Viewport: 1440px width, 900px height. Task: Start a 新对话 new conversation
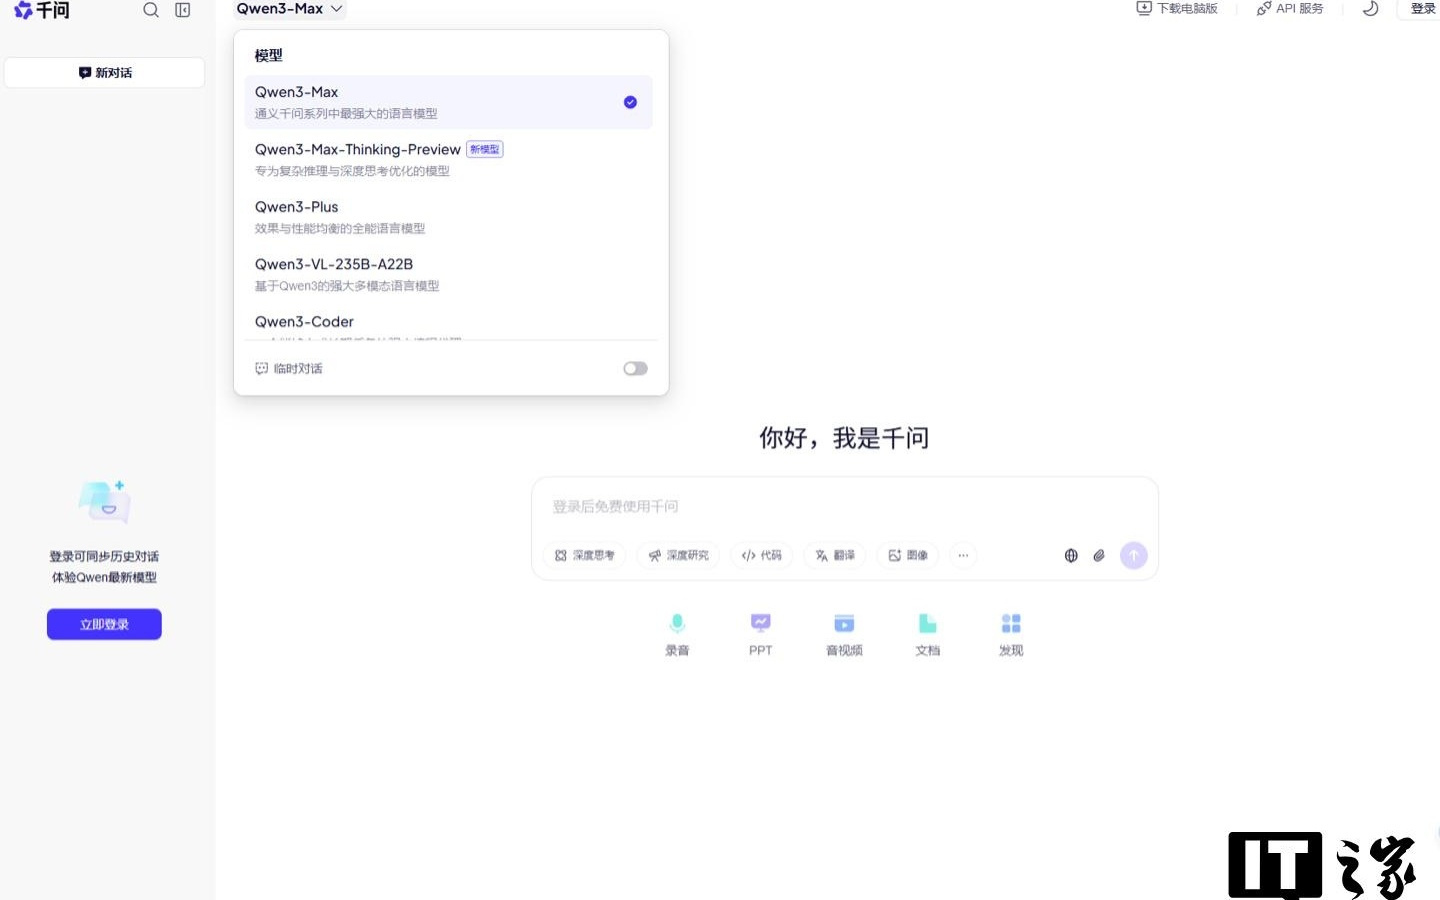104,72
